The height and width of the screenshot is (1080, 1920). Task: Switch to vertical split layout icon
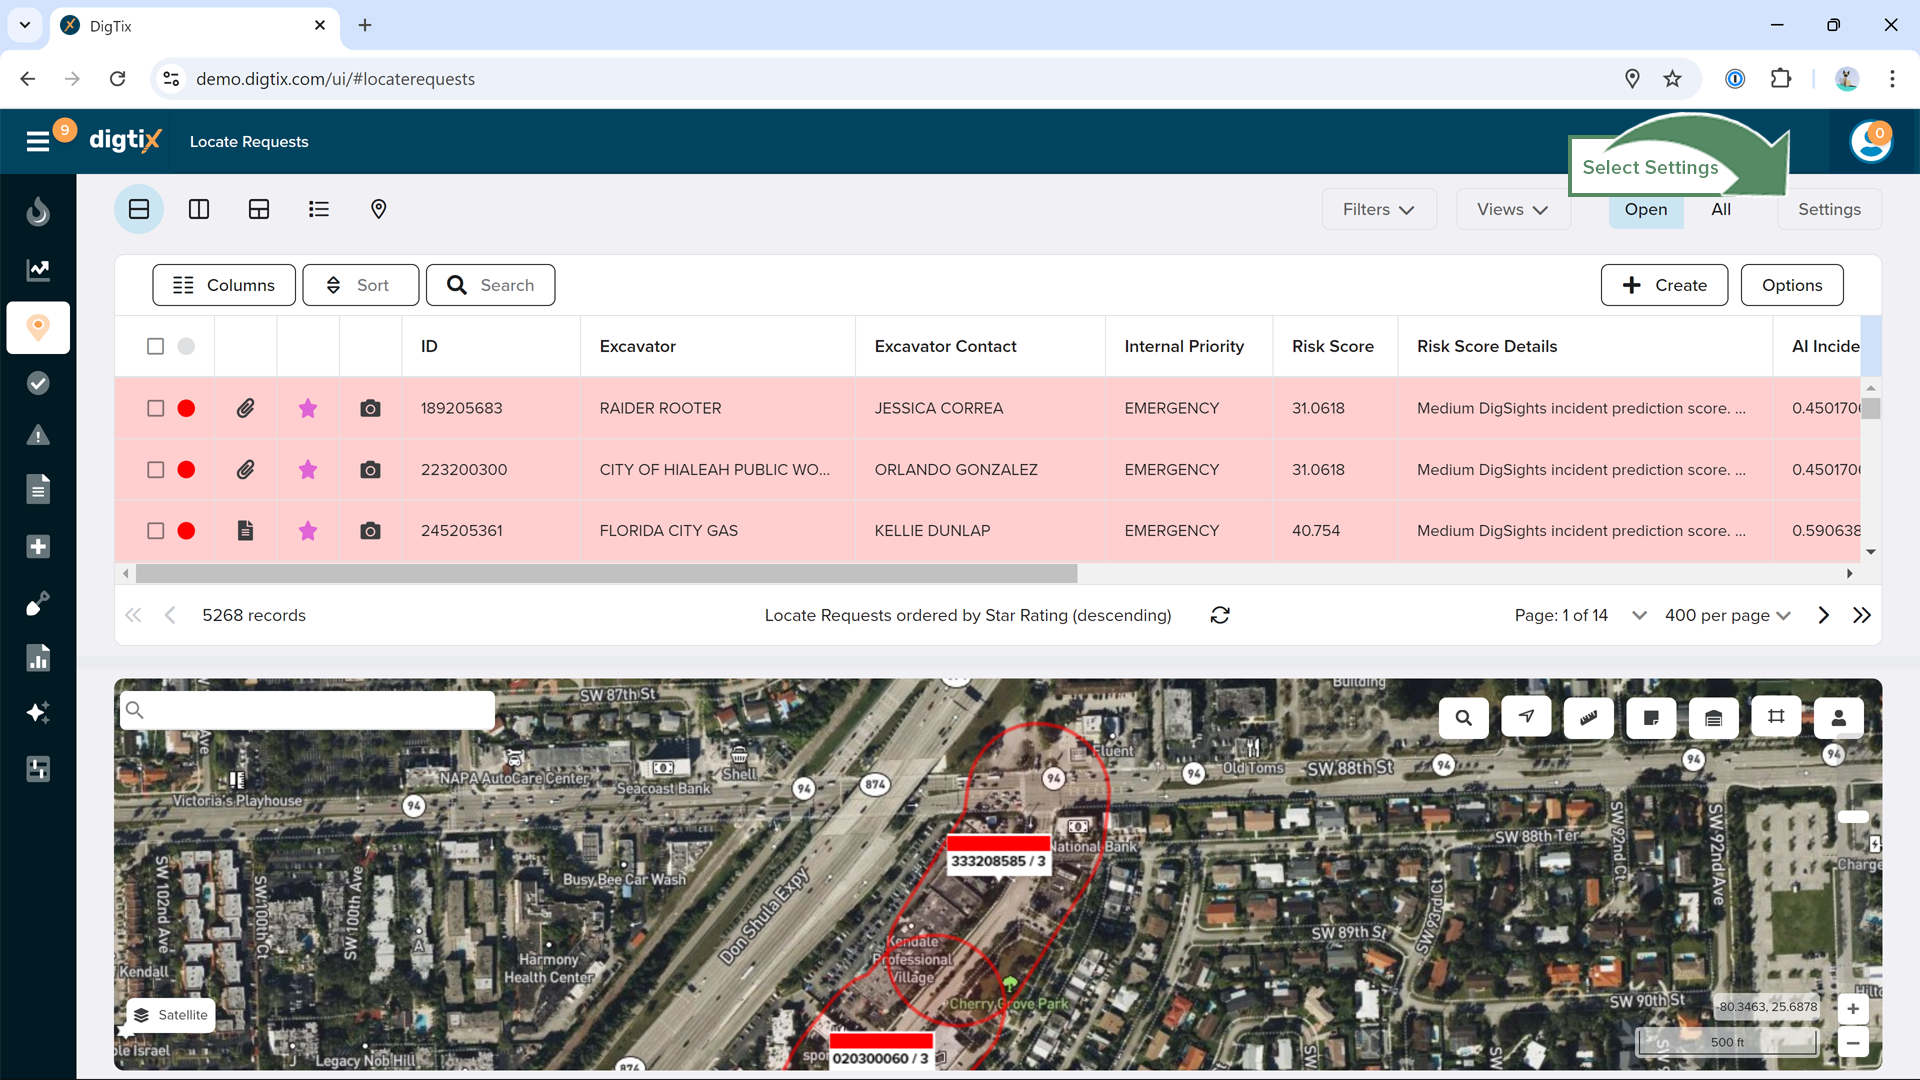click(199, 209)
